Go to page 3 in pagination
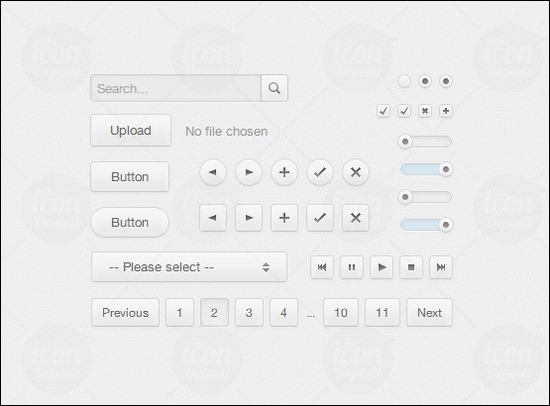This screenshot has width=550, height=406. (x=249, y=312)
